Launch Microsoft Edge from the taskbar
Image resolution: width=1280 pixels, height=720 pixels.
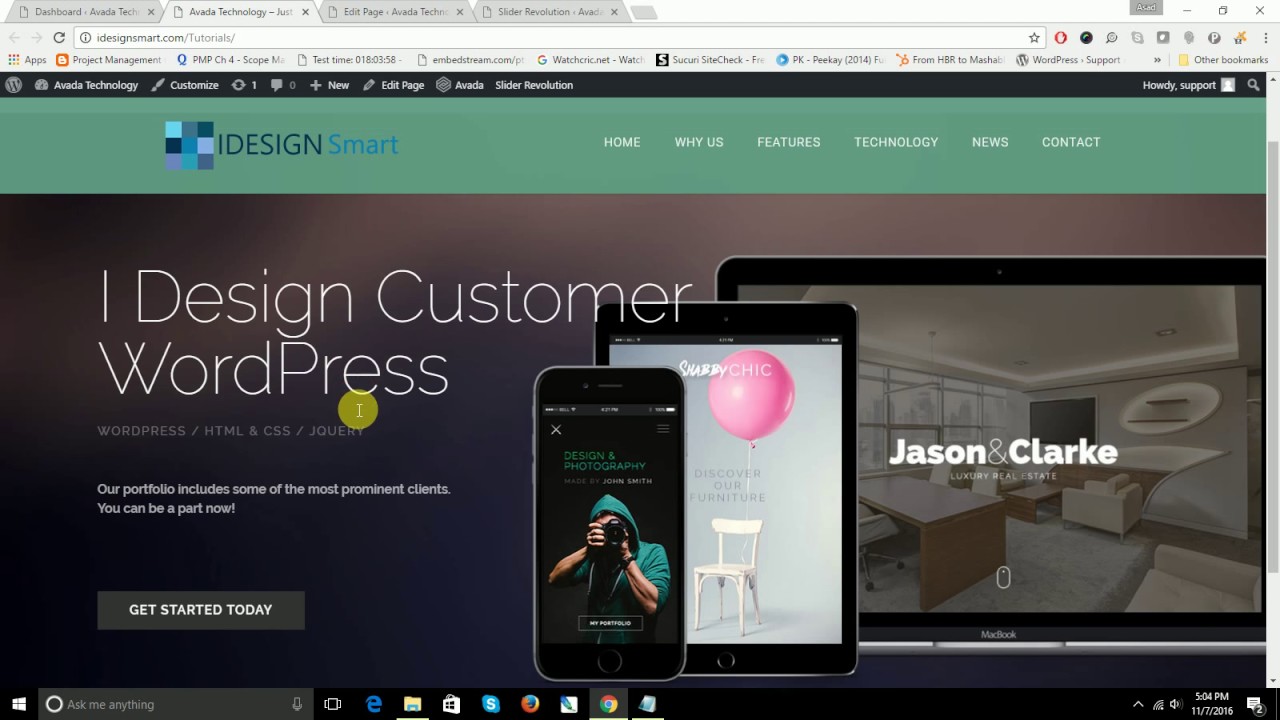pyautogui.click(x=373, y=704)
